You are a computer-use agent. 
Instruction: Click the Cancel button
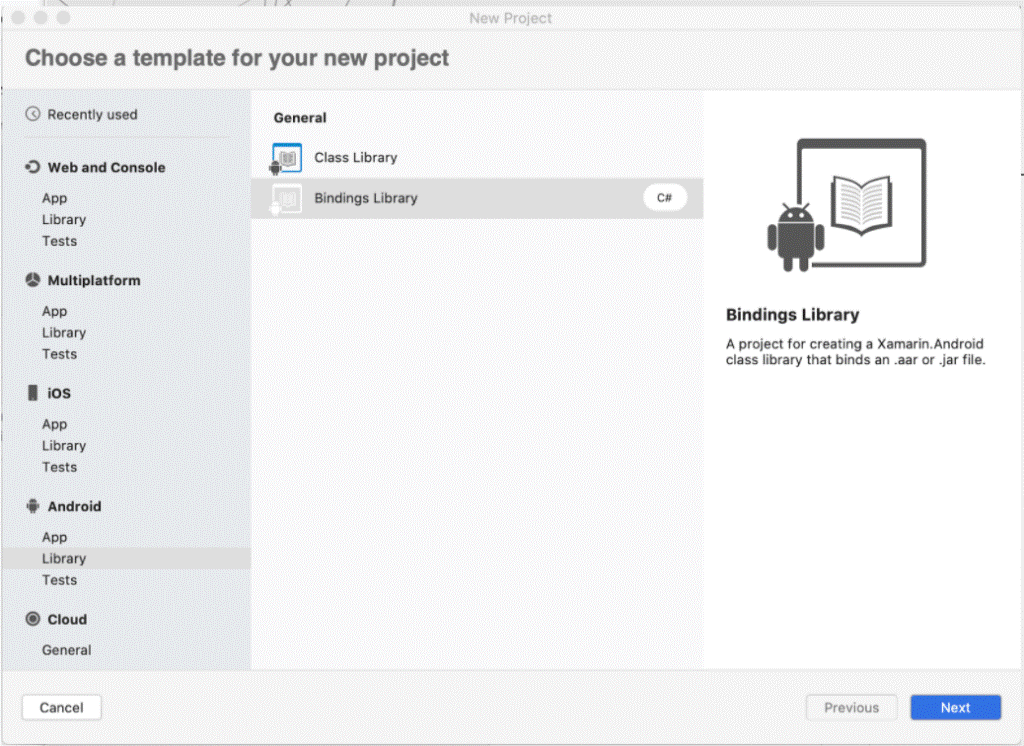click(x=61, y=707)
